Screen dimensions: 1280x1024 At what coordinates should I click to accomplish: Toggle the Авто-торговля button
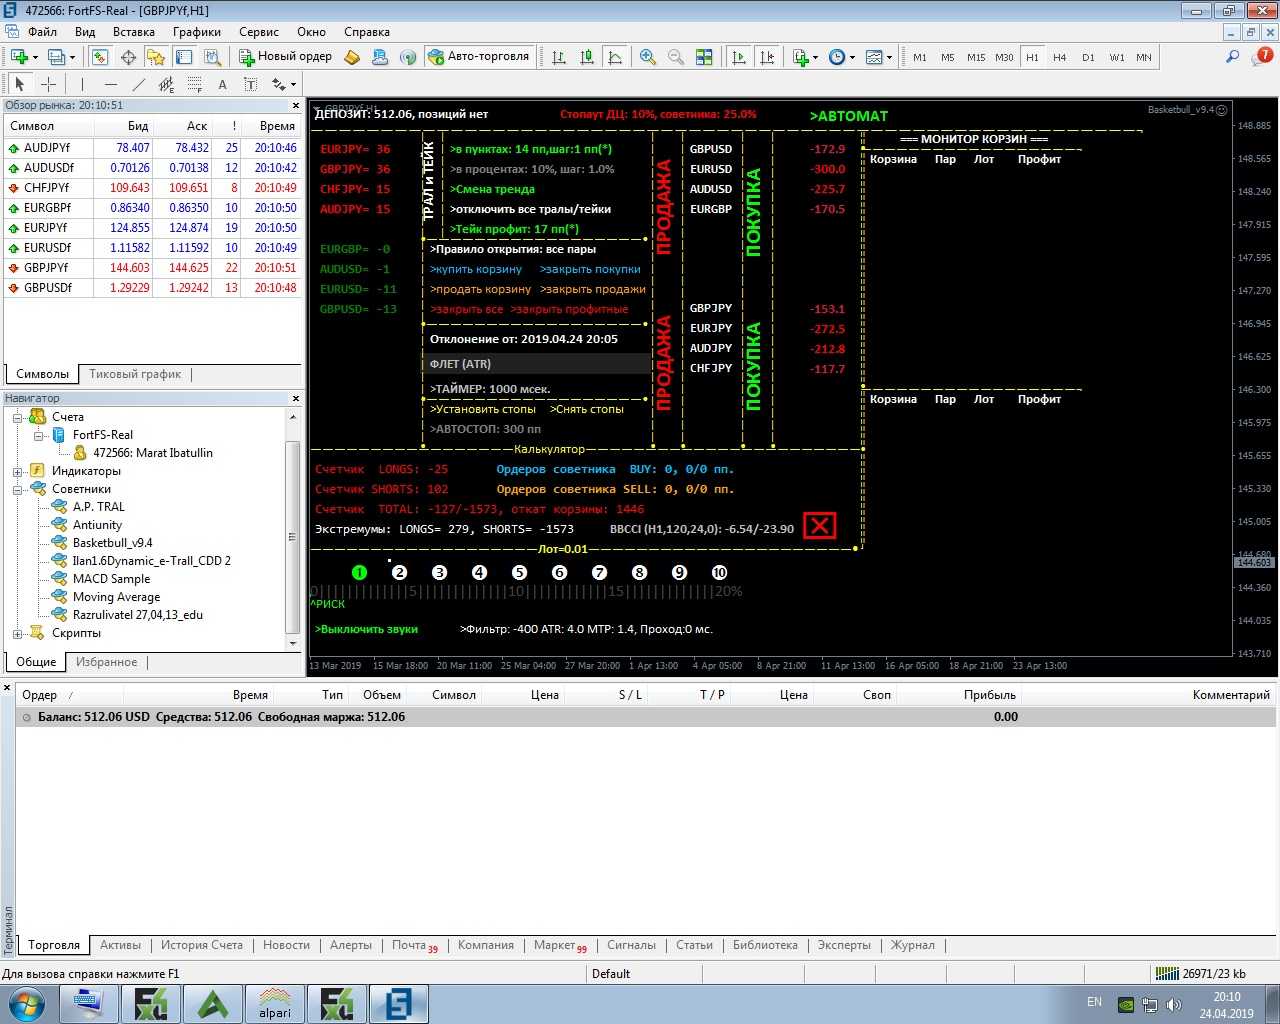[x=478, y=57]
